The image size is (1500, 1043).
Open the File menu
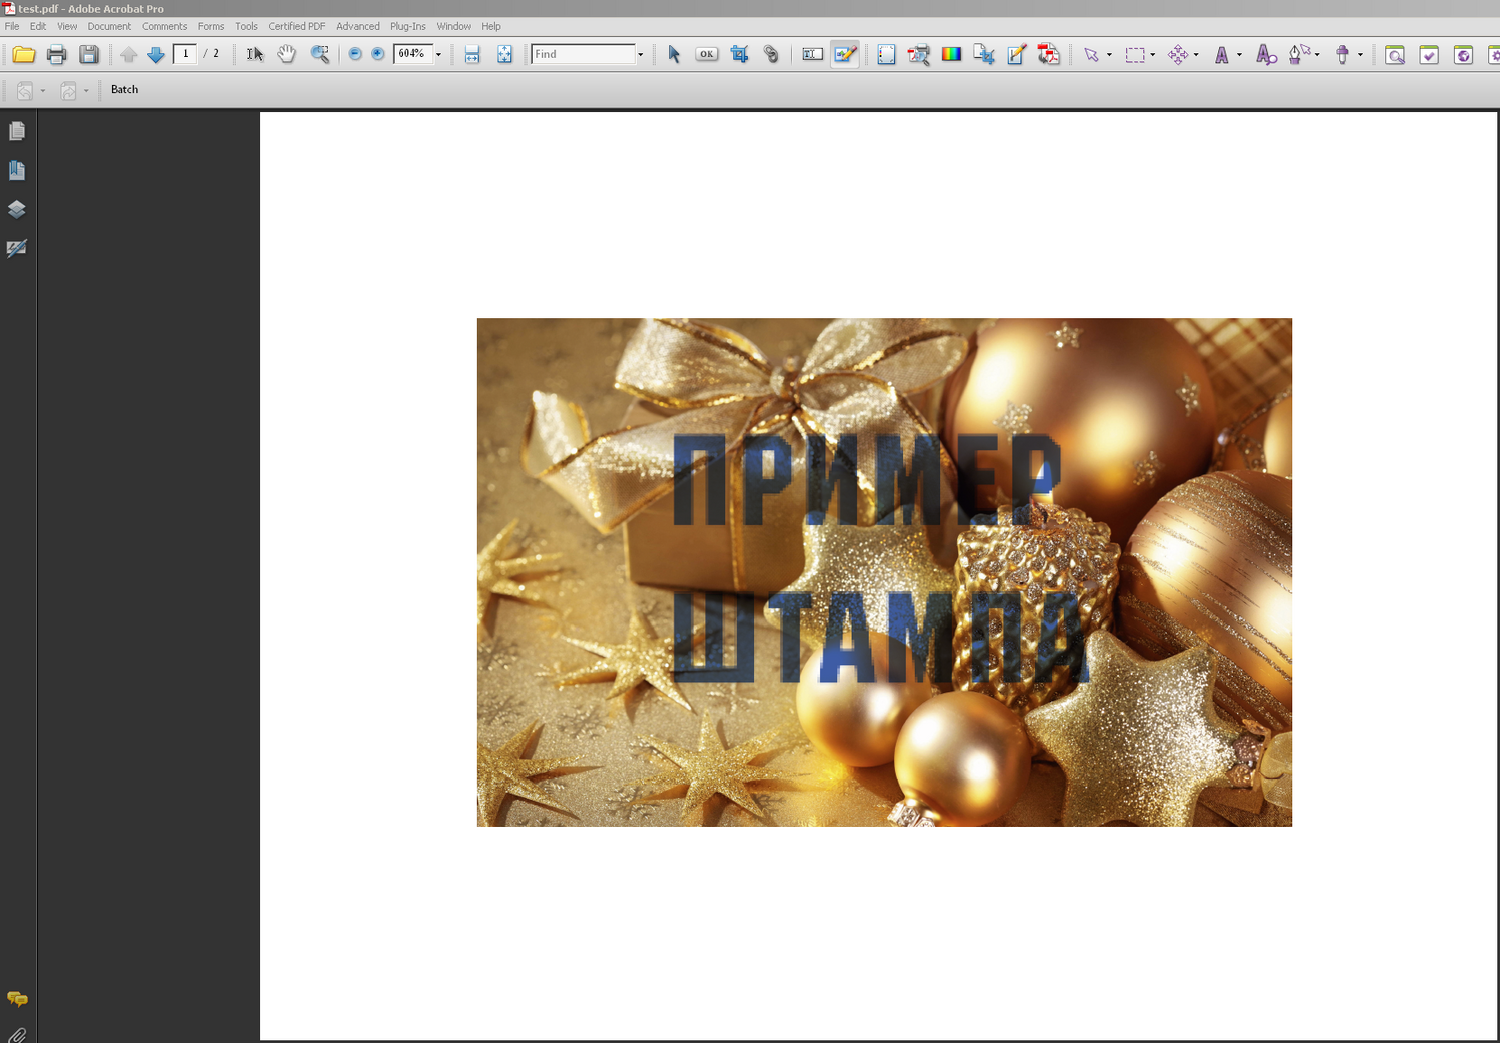point(12,26)
